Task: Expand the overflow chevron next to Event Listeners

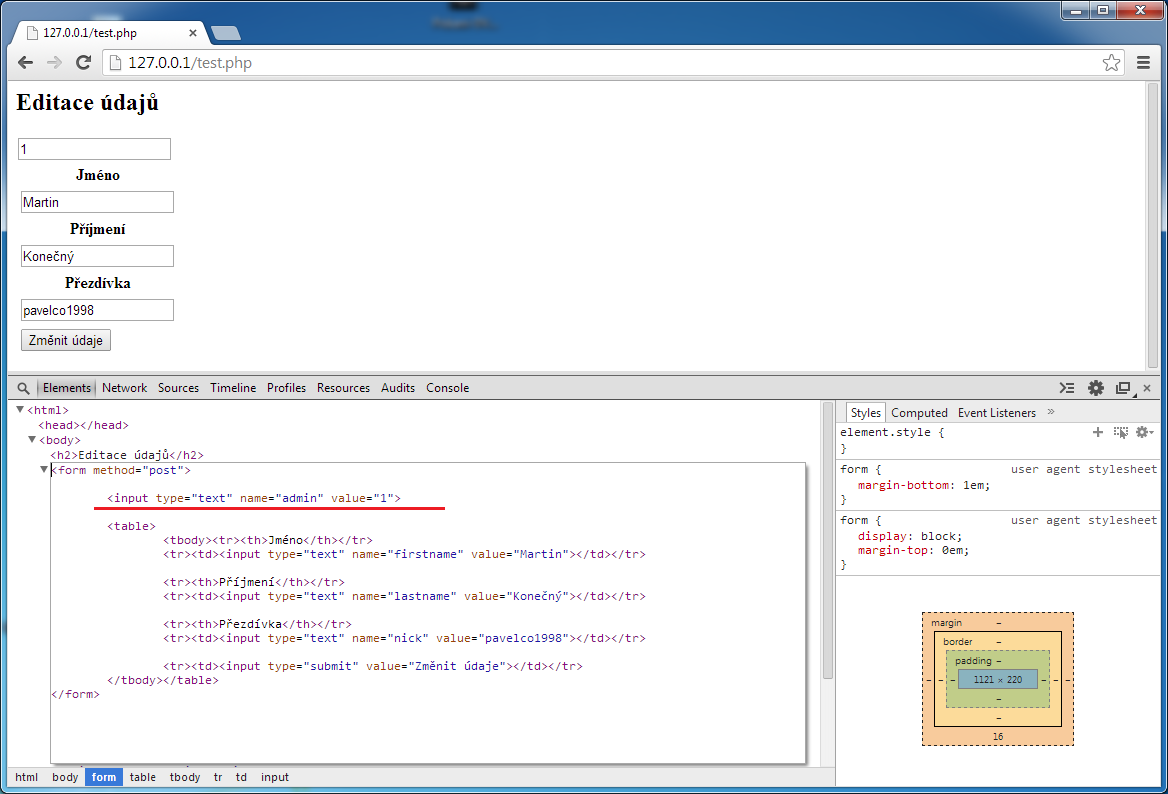Action: 1050,412
